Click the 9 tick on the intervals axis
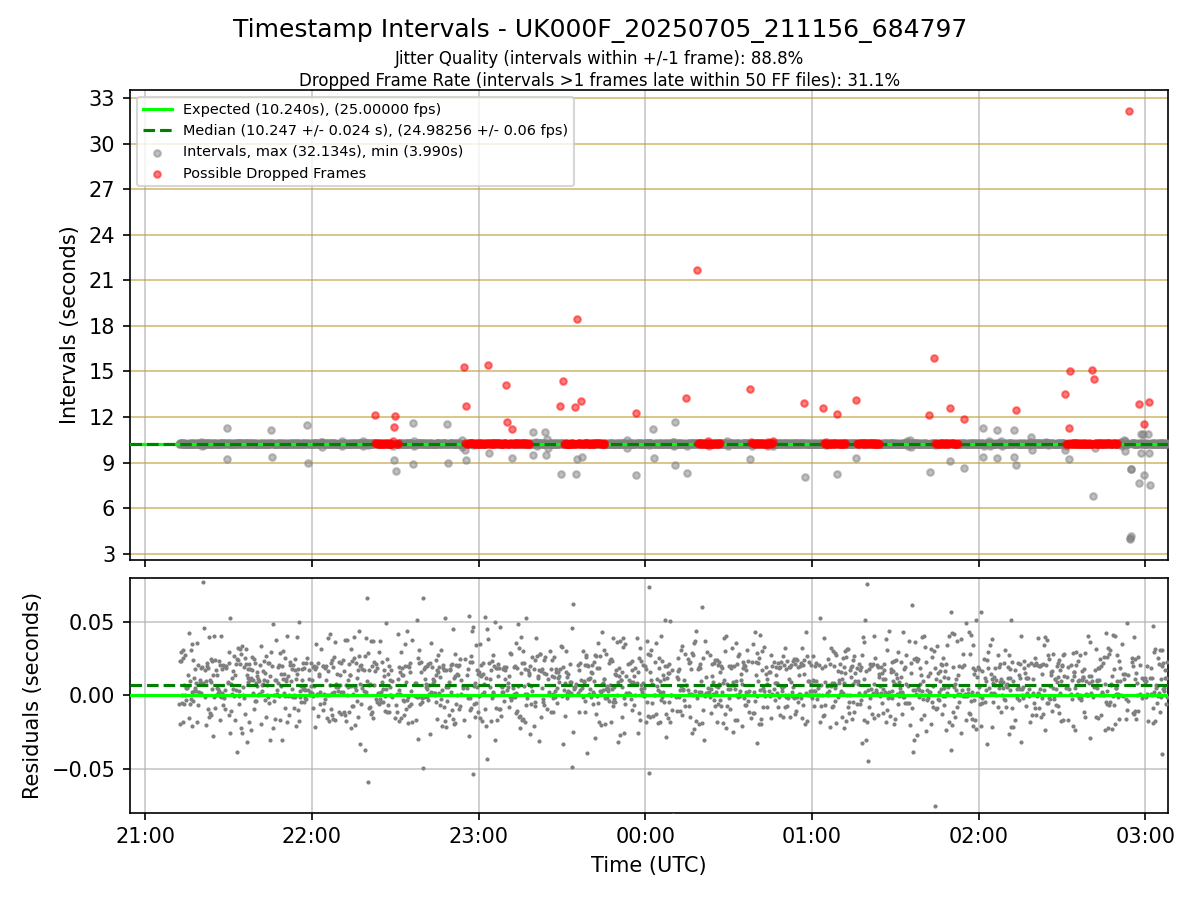1200x900 pixels. click(x=107, y=462)
